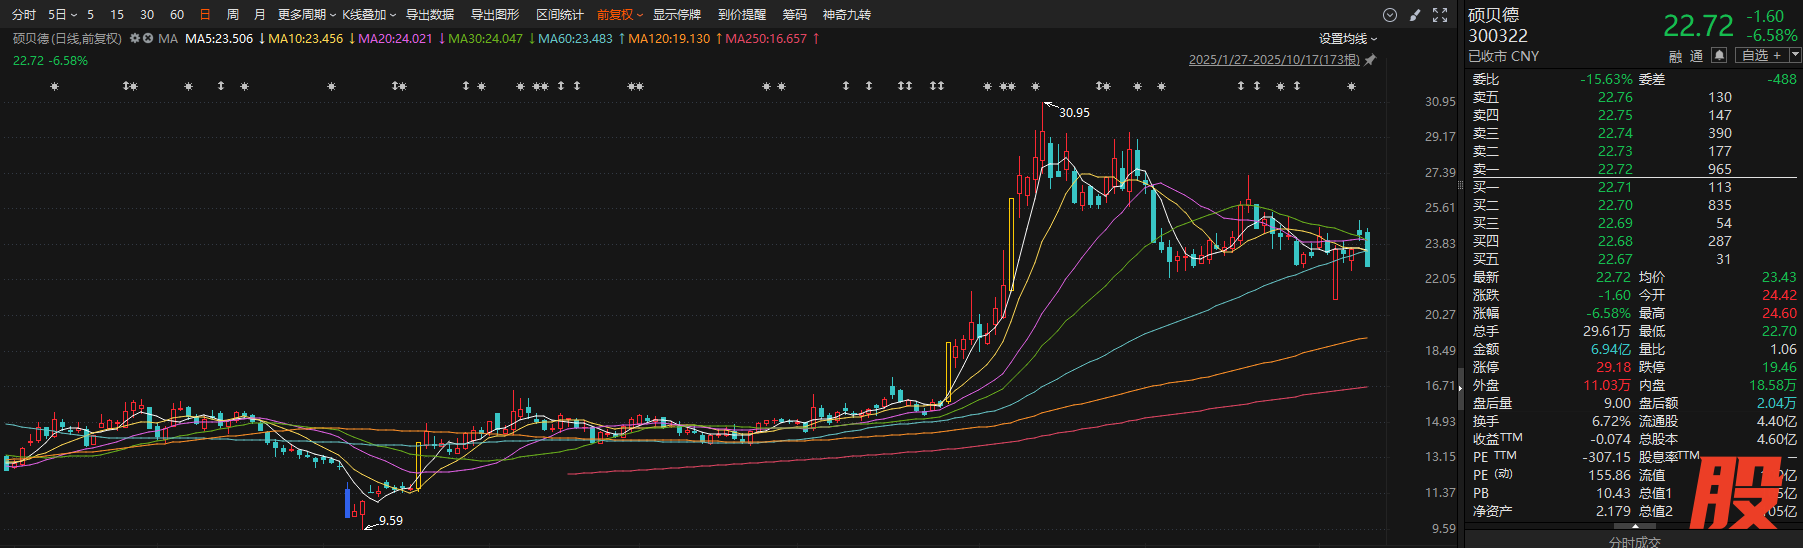Open the 设置均线 moving average dropdown

(x=1348, y=39)
